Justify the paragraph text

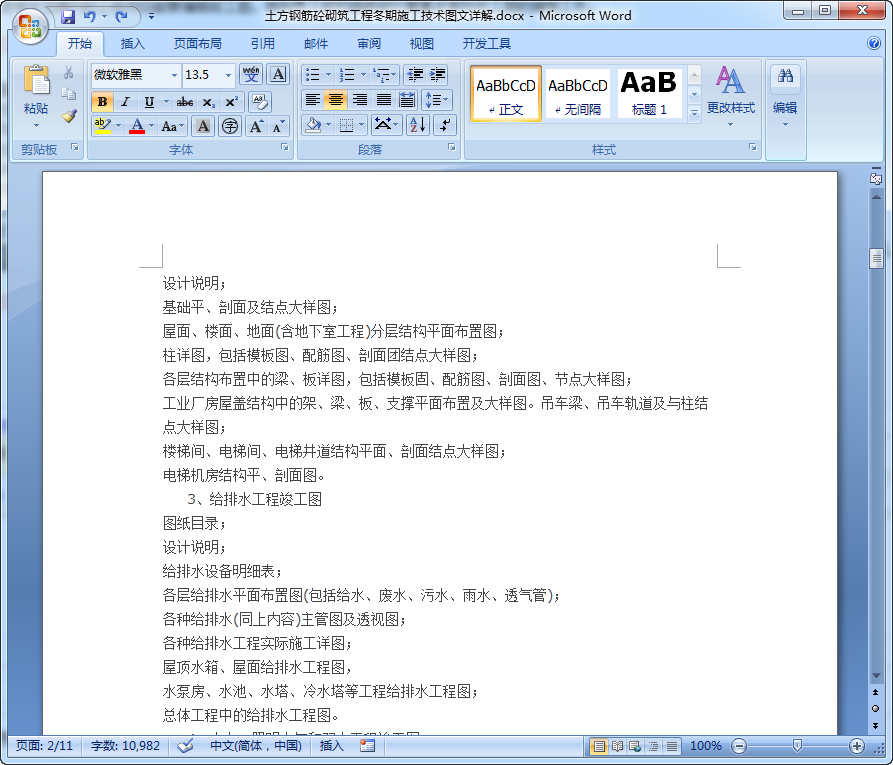click(x=384, y=100)
